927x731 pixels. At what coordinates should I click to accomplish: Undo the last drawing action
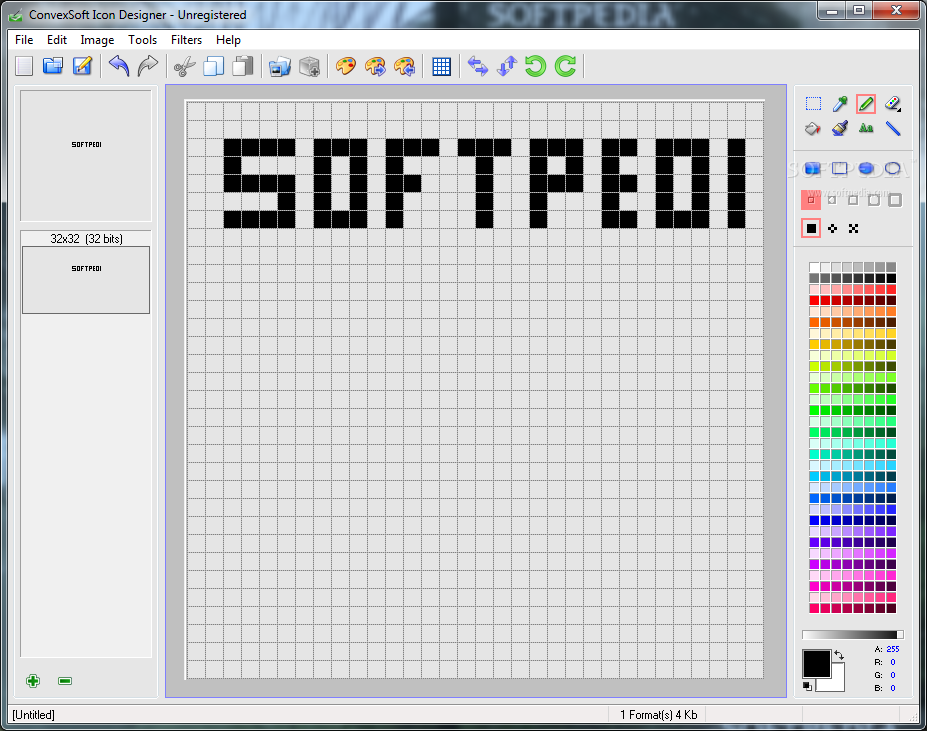pos(119,66)
